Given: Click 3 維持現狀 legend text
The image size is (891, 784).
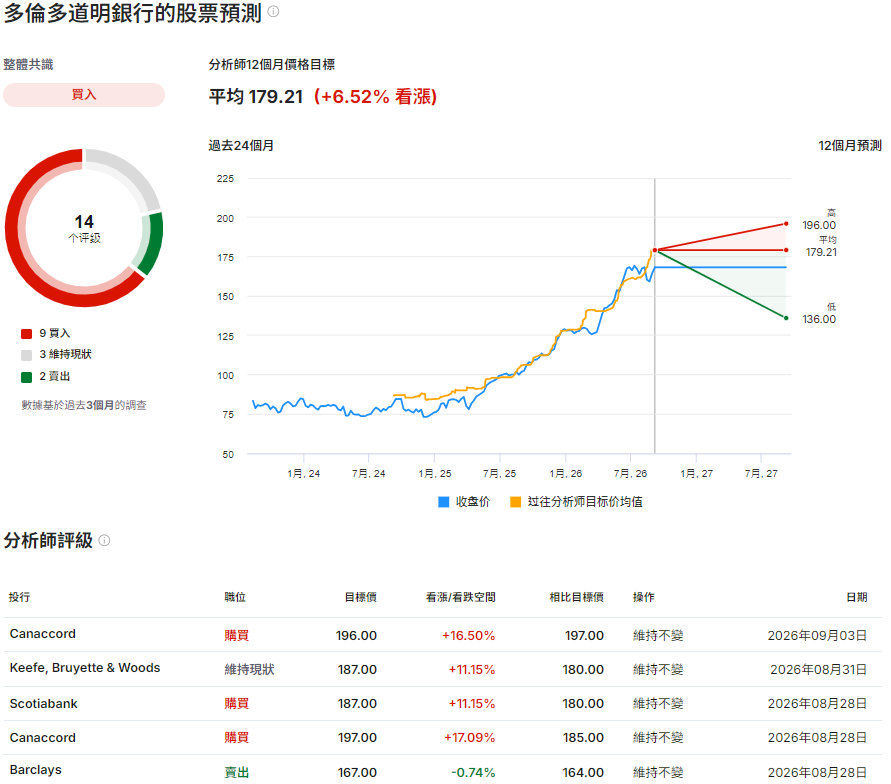Looking at the screenshot, I should pos(65,355).
